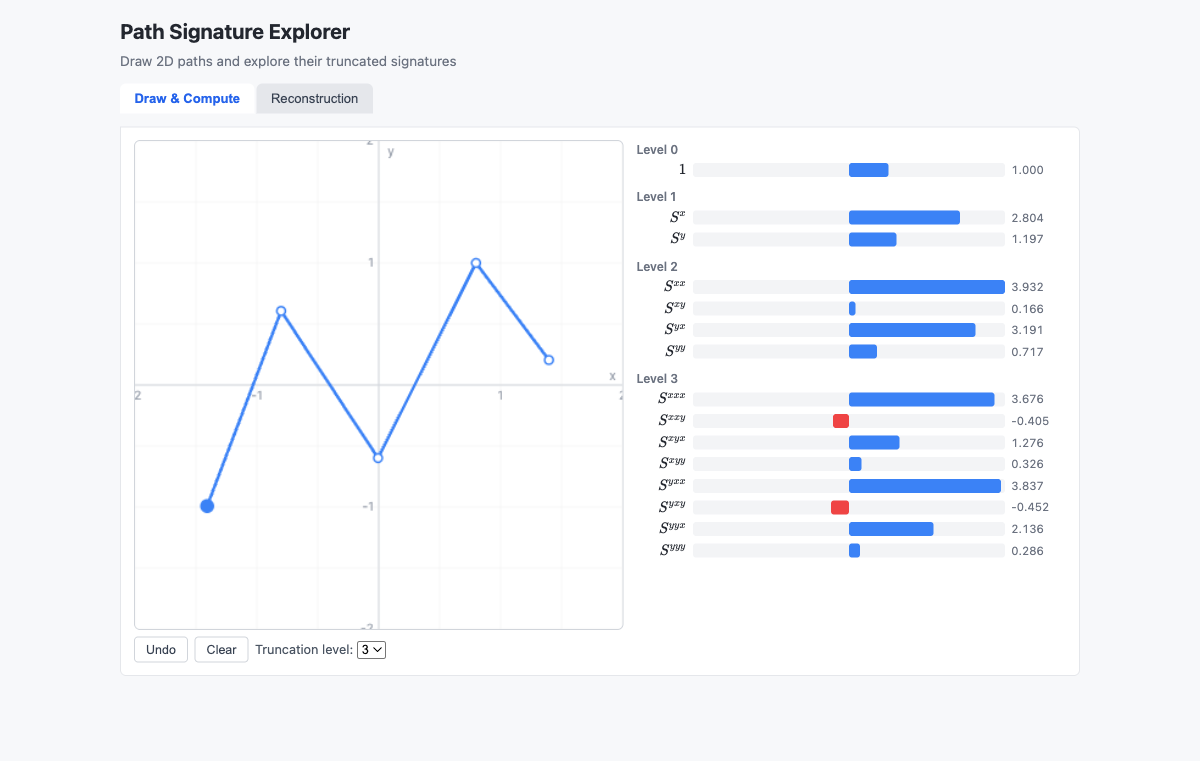Click the Undo button
This screenshot has height=761, width=1200.
coord(160,649)
